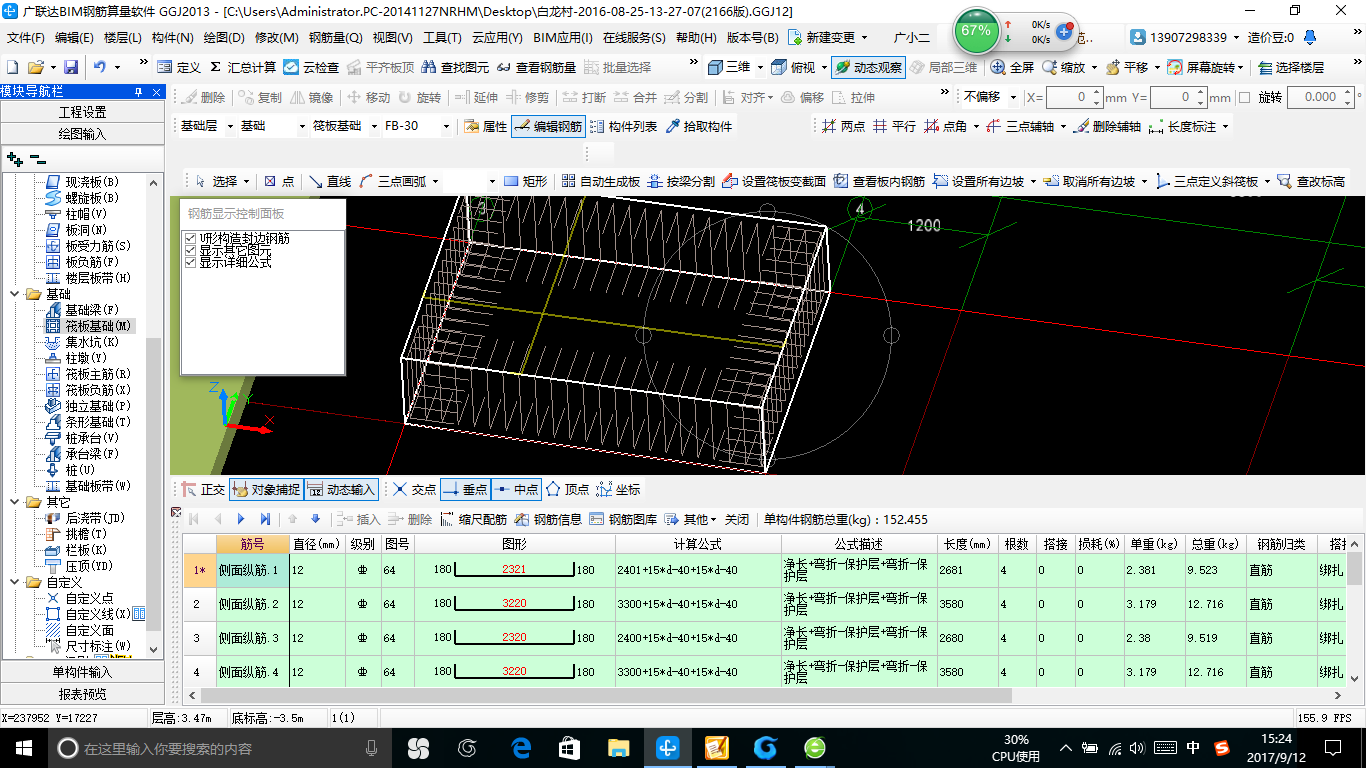The height and width of the screenshot is (768, 1366).
Task: Collapse all nodes with the minus icon
Action: (37, 159)
